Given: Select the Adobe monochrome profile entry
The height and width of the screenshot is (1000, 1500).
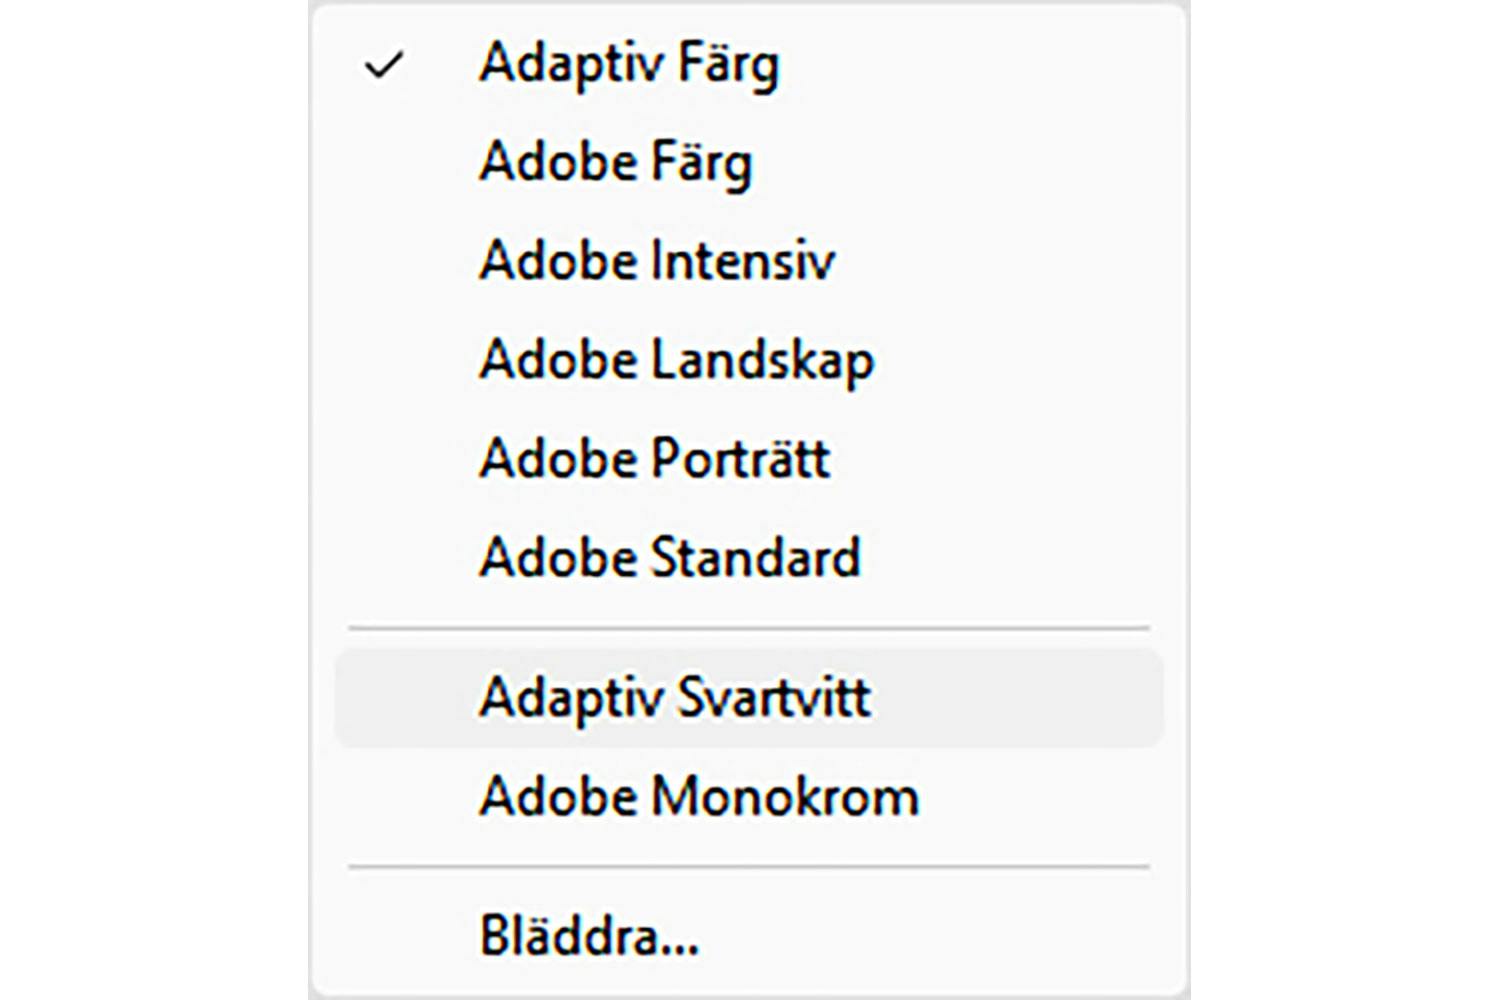Looking at the screenshot, I should (x=698, y=797).
